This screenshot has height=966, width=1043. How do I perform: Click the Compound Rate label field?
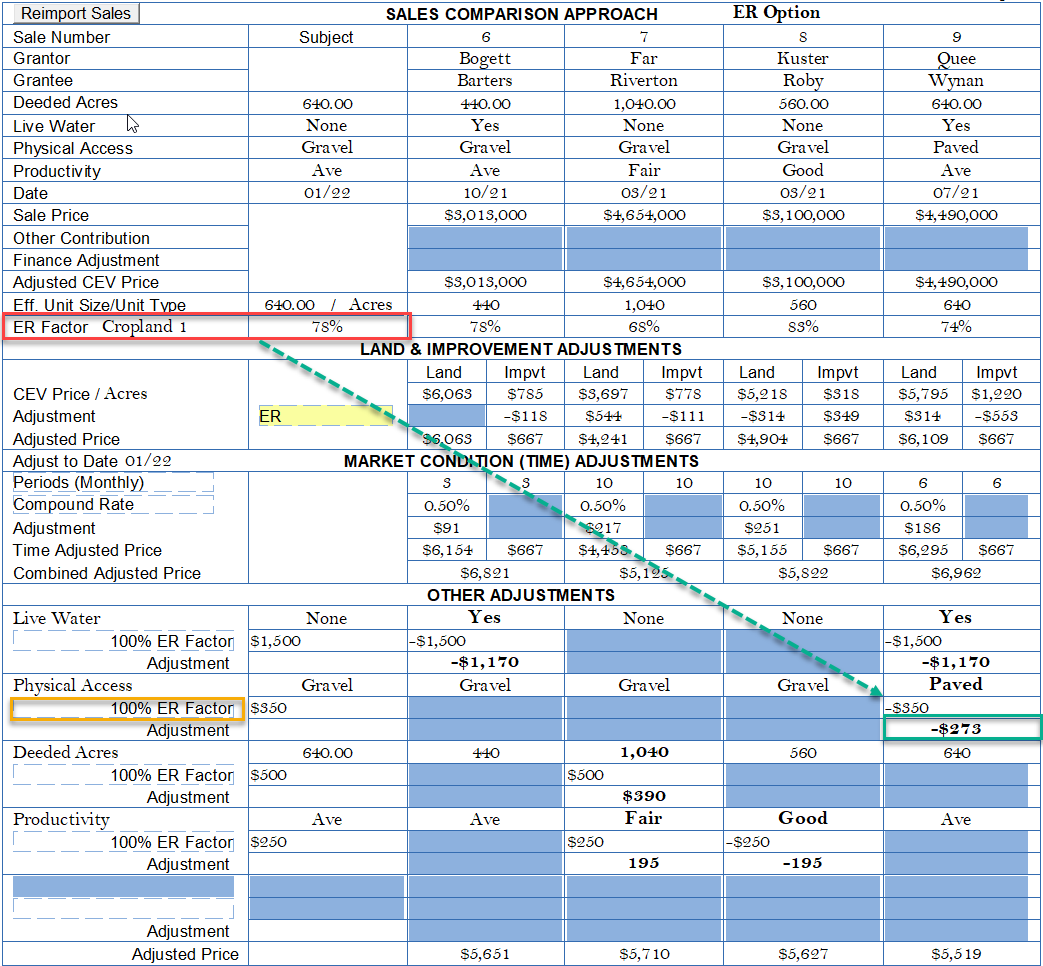(x=112, y=505)
